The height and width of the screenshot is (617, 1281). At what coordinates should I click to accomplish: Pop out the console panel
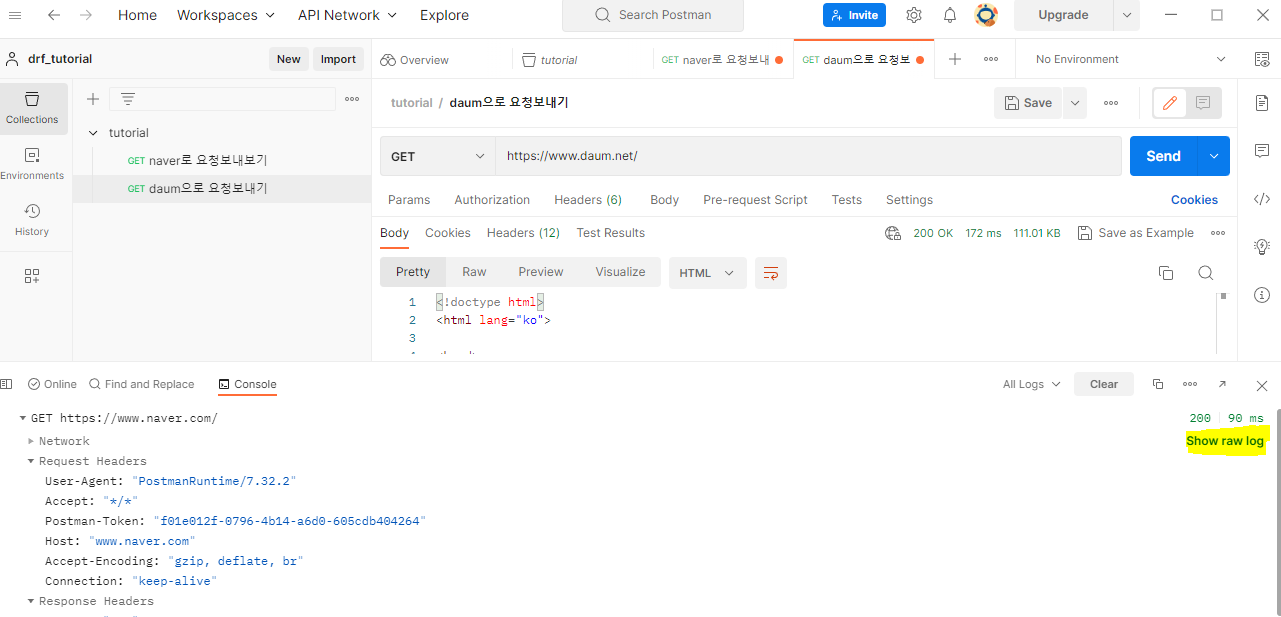pyautogui.click(x=1222, y=384)
